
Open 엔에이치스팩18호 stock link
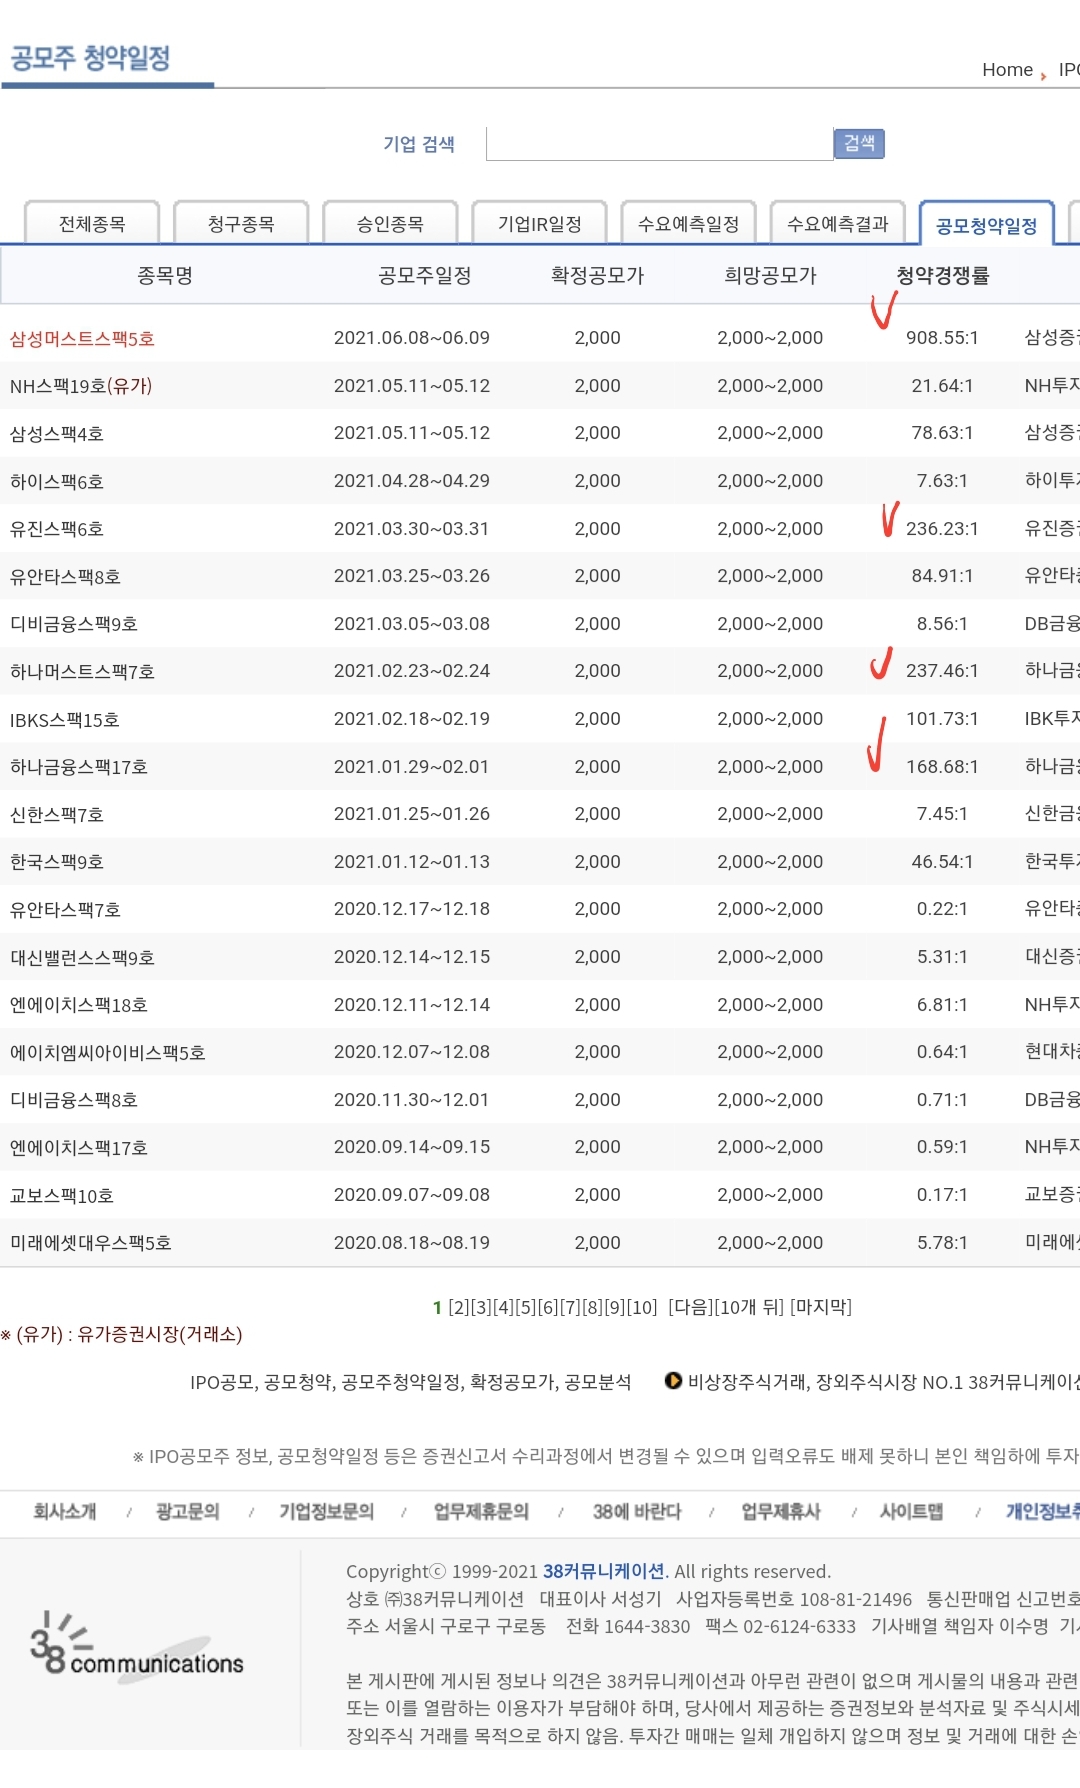click(x=79, y=1004)
